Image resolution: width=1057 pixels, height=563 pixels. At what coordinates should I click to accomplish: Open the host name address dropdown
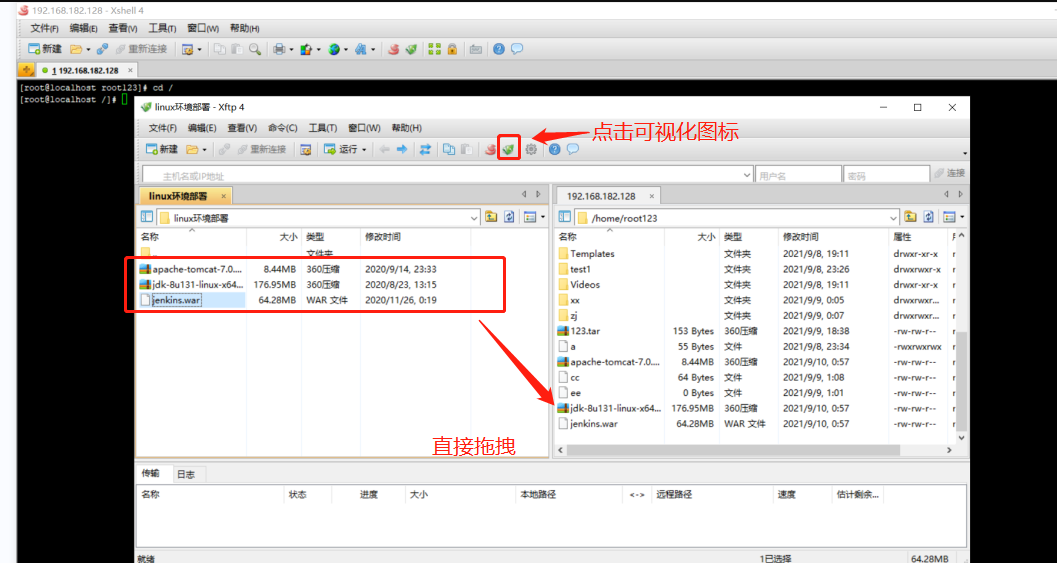coord(746,175)
